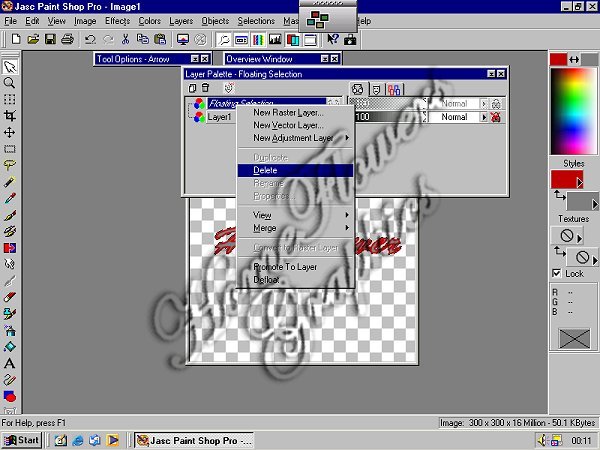This screenshot has width=600, height=450.
Task: Toggle the Color Palette toolbar button
Action: (x=258, y=39)
